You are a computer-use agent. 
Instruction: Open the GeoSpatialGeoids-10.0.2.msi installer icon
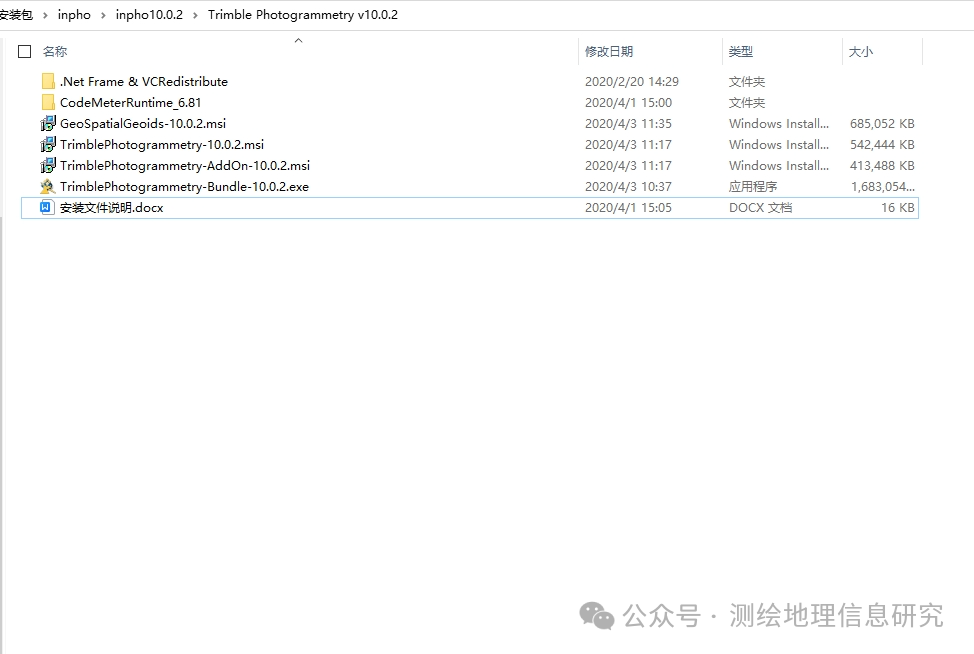49,123
